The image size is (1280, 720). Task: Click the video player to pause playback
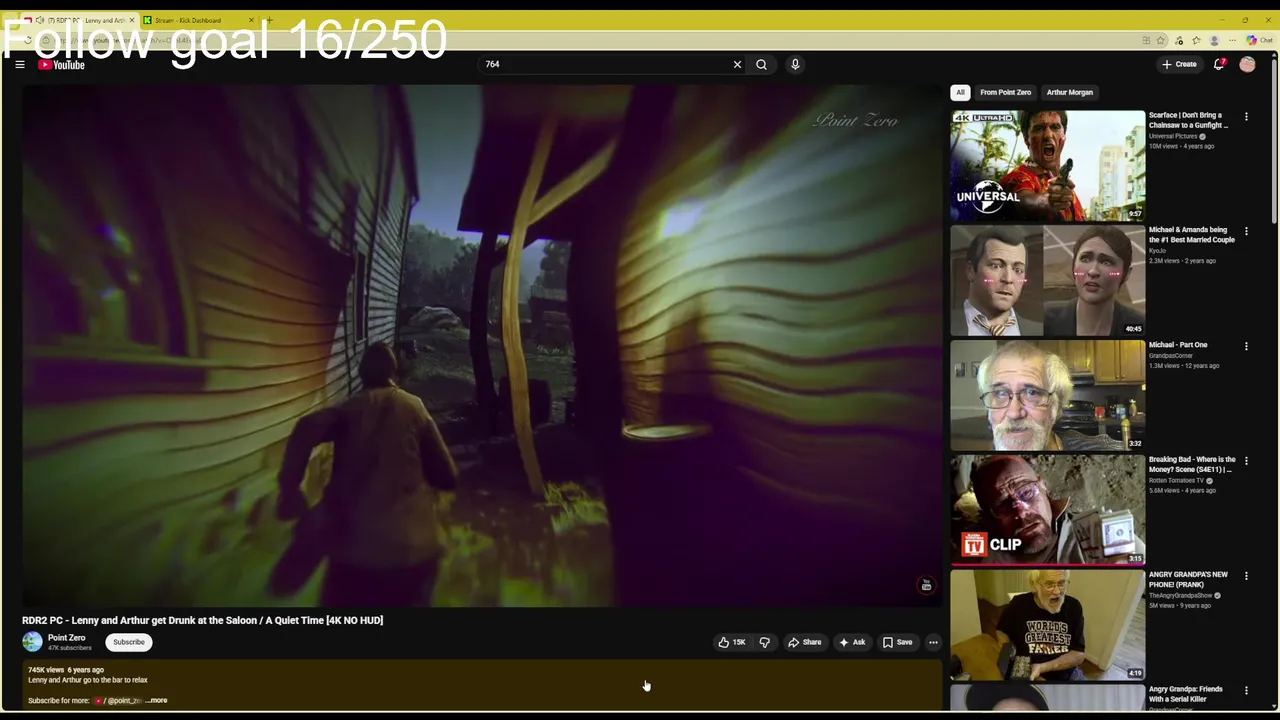pyautogui.click(x=481, y=345)
